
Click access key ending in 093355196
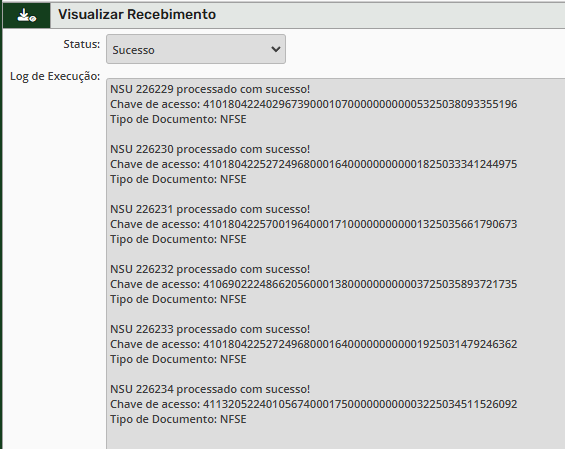click(360, 104)
